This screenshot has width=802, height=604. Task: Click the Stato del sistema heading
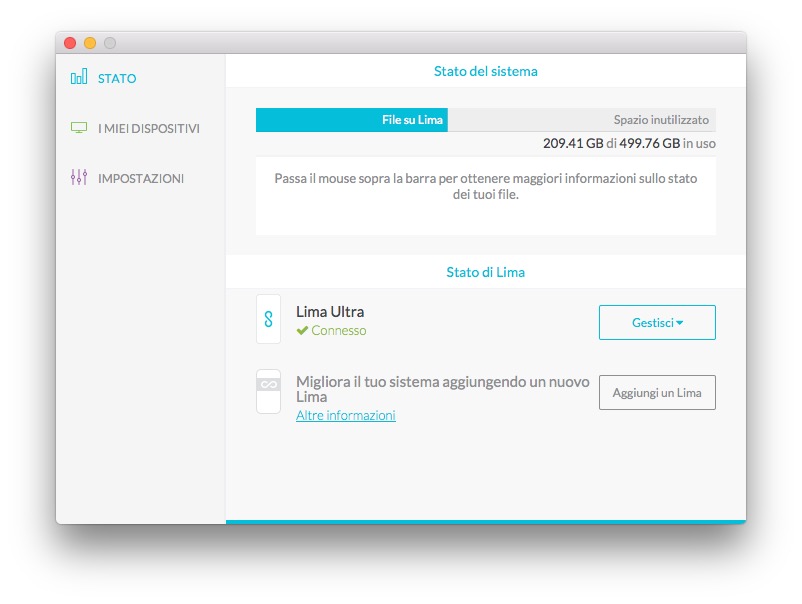coord(486,71)
